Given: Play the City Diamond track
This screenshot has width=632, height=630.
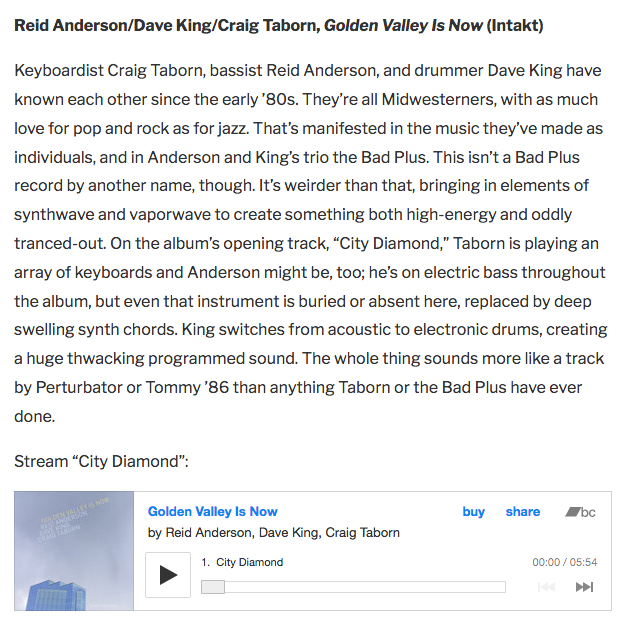Looking at the screenshot, I should 168,575.
